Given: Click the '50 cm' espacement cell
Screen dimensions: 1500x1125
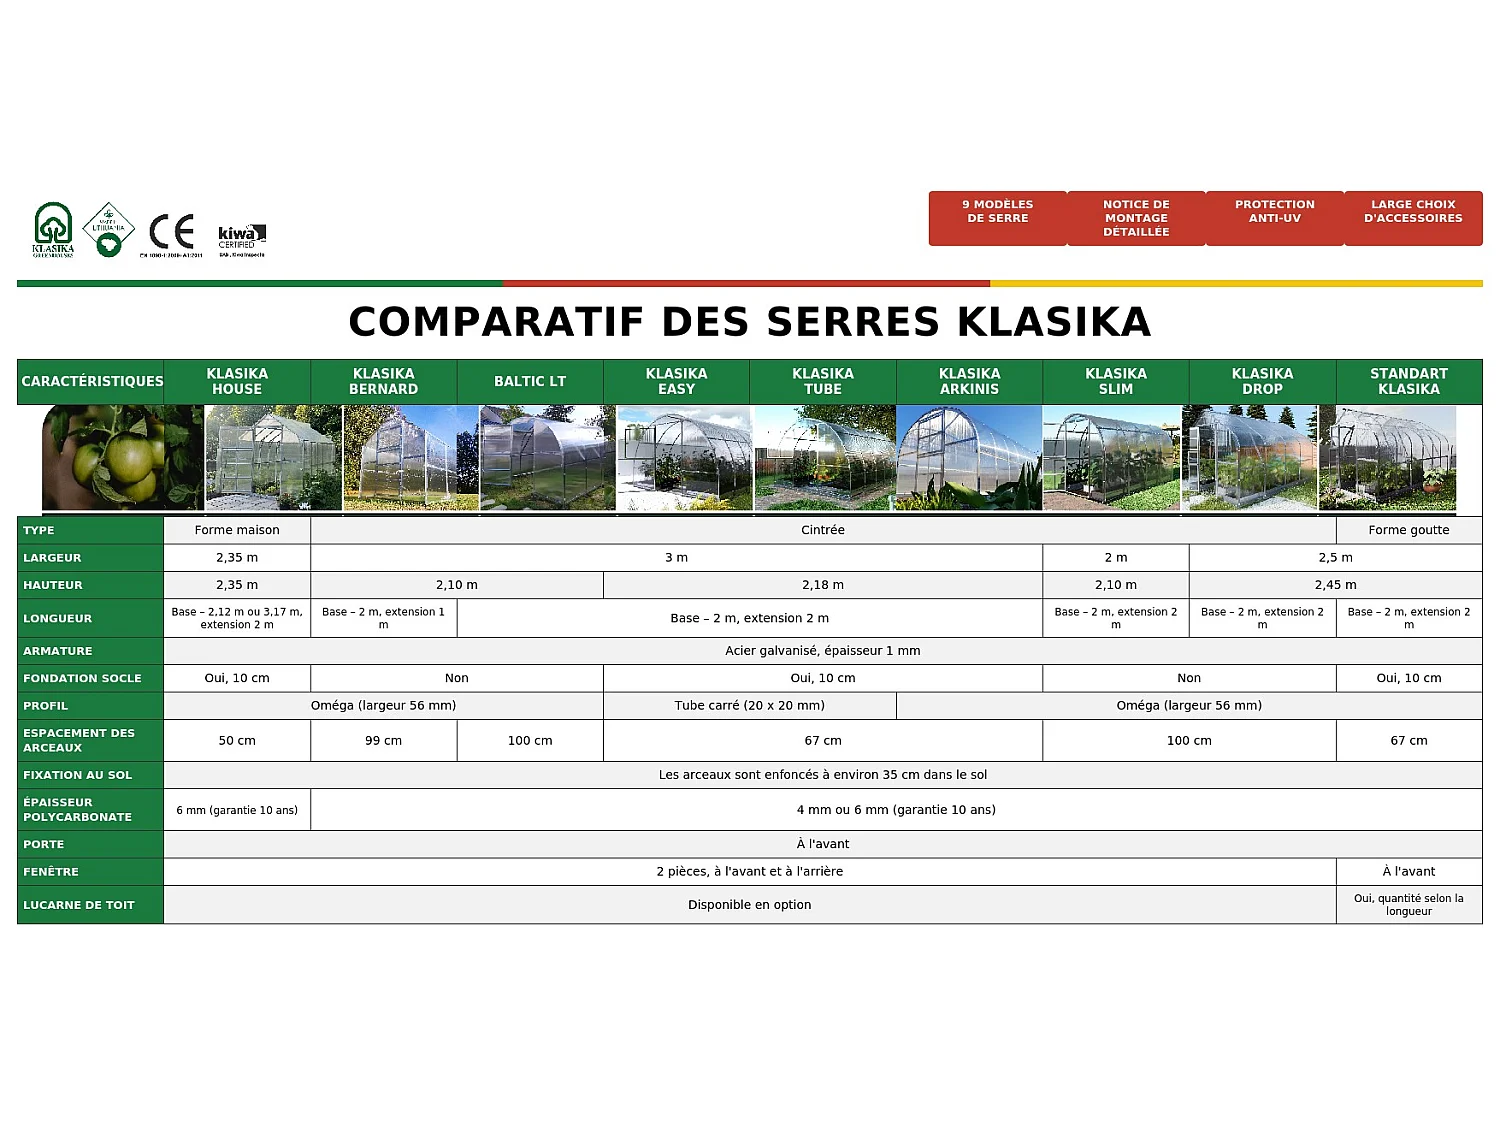Looking at the screenshot, I should [x=237, y=741].
